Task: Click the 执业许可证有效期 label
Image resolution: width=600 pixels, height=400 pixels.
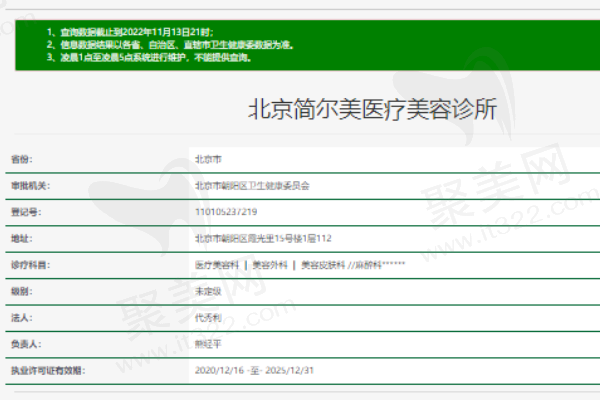Action: [x=48, y=371]
